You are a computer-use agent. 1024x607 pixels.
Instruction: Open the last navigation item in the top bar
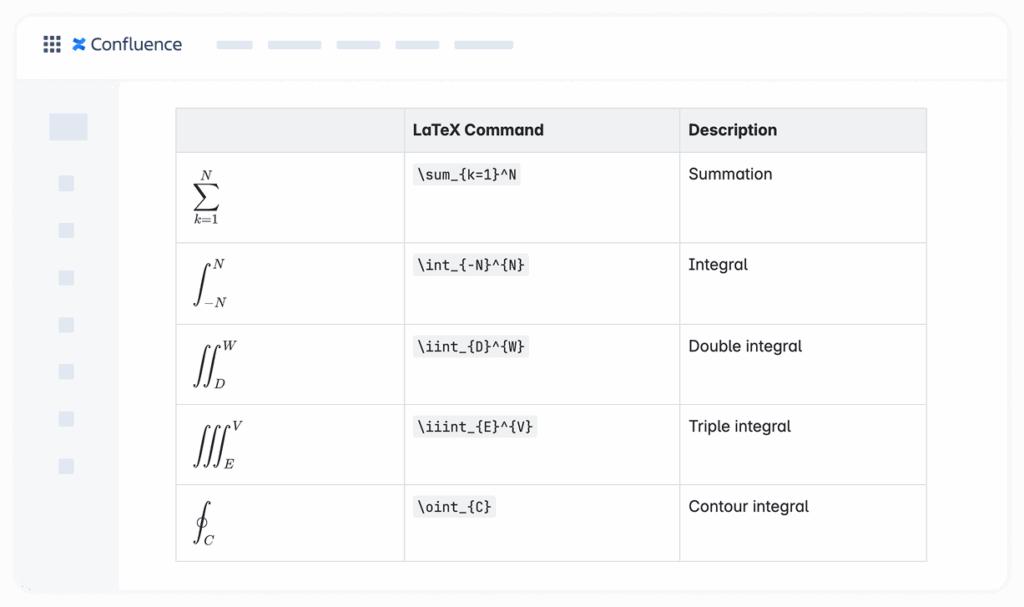tap(484, 44)
